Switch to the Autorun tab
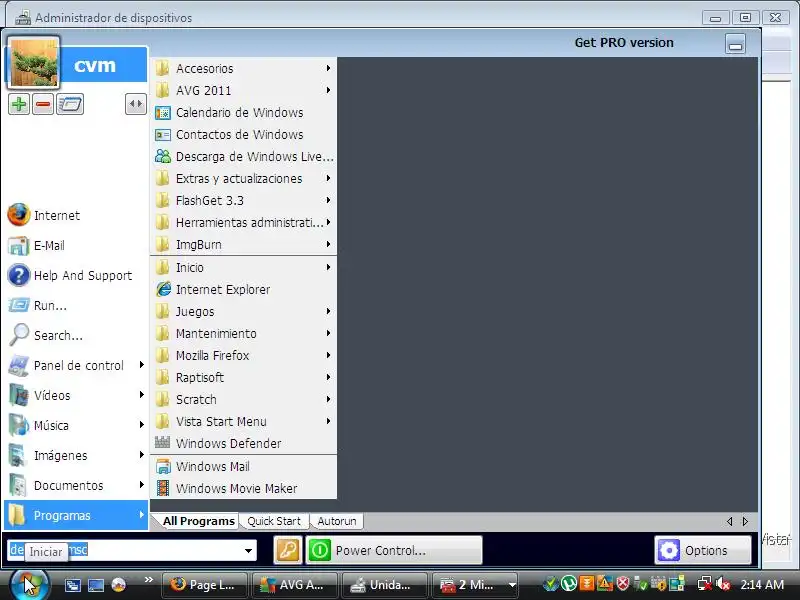This screenshot has height=600, width=800. point(337,521)
